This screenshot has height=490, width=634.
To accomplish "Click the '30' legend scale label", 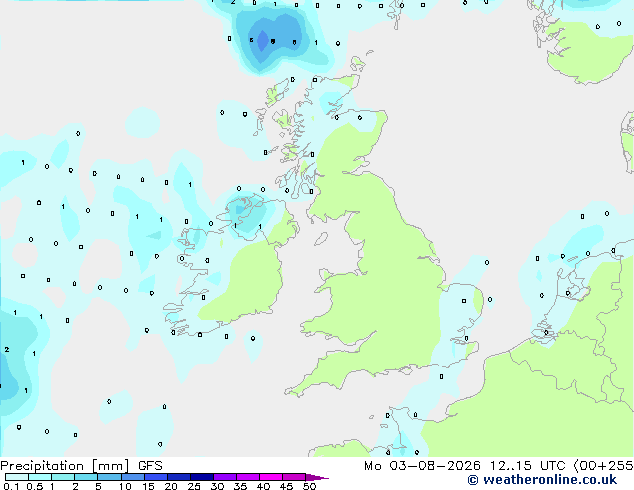I will 217,486.
